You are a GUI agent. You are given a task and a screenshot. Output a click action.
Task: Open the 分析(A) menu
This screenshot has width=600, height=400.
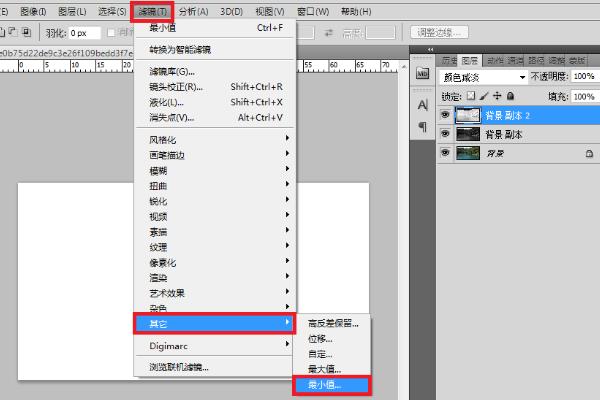194,11
